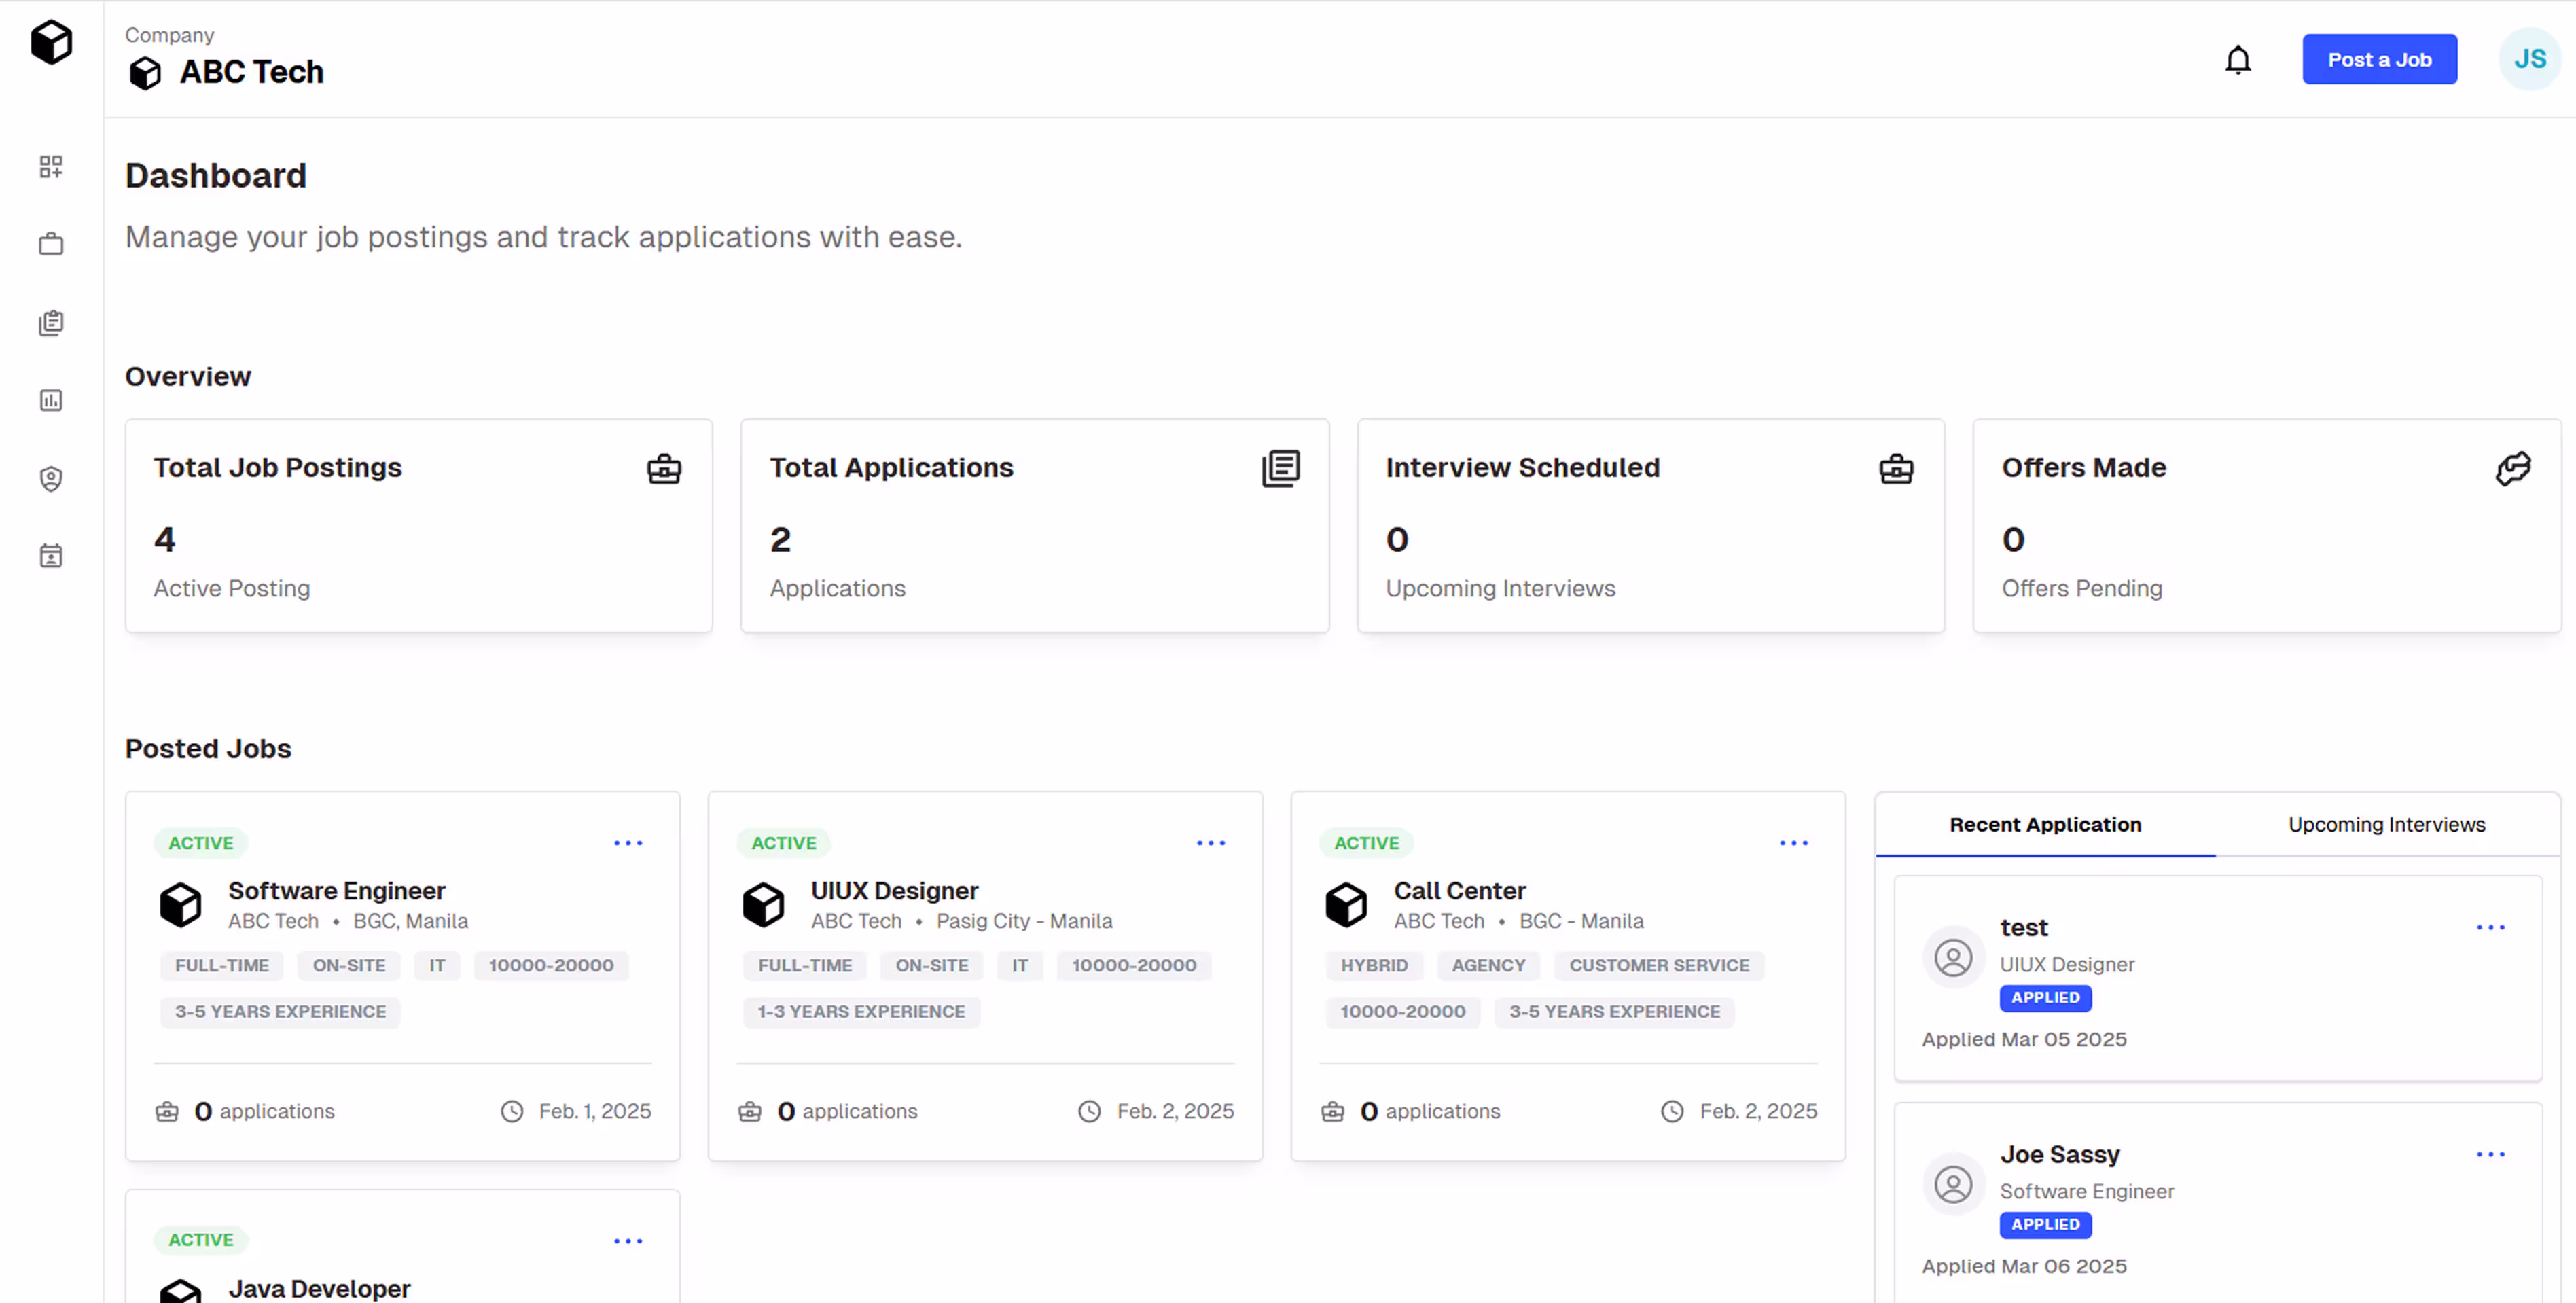
Task: Click UIUX Designer job company logo
Action: [x=764, y=904]
